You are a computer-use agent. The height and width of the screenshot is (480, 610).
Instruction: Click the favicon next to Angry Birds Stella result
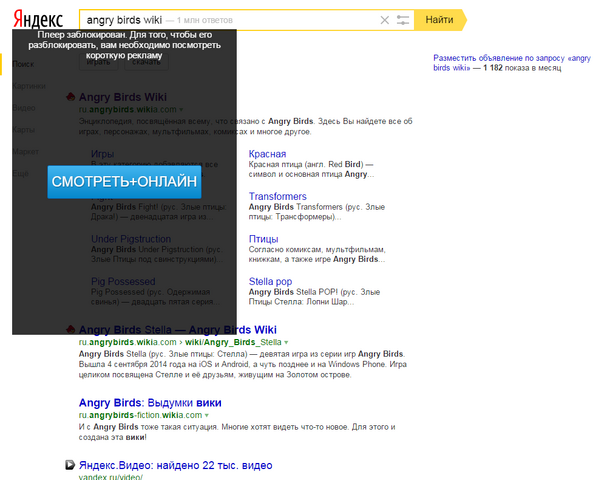tap(70, 329)
